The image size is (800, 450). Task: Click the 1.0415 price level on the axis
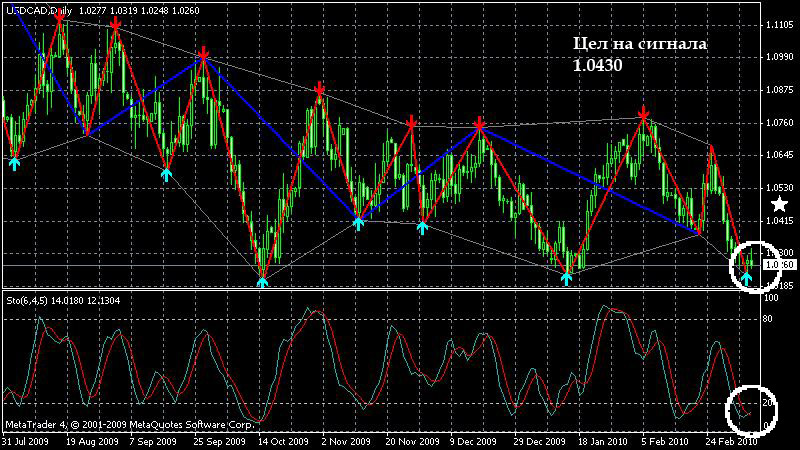pos(780,220)
